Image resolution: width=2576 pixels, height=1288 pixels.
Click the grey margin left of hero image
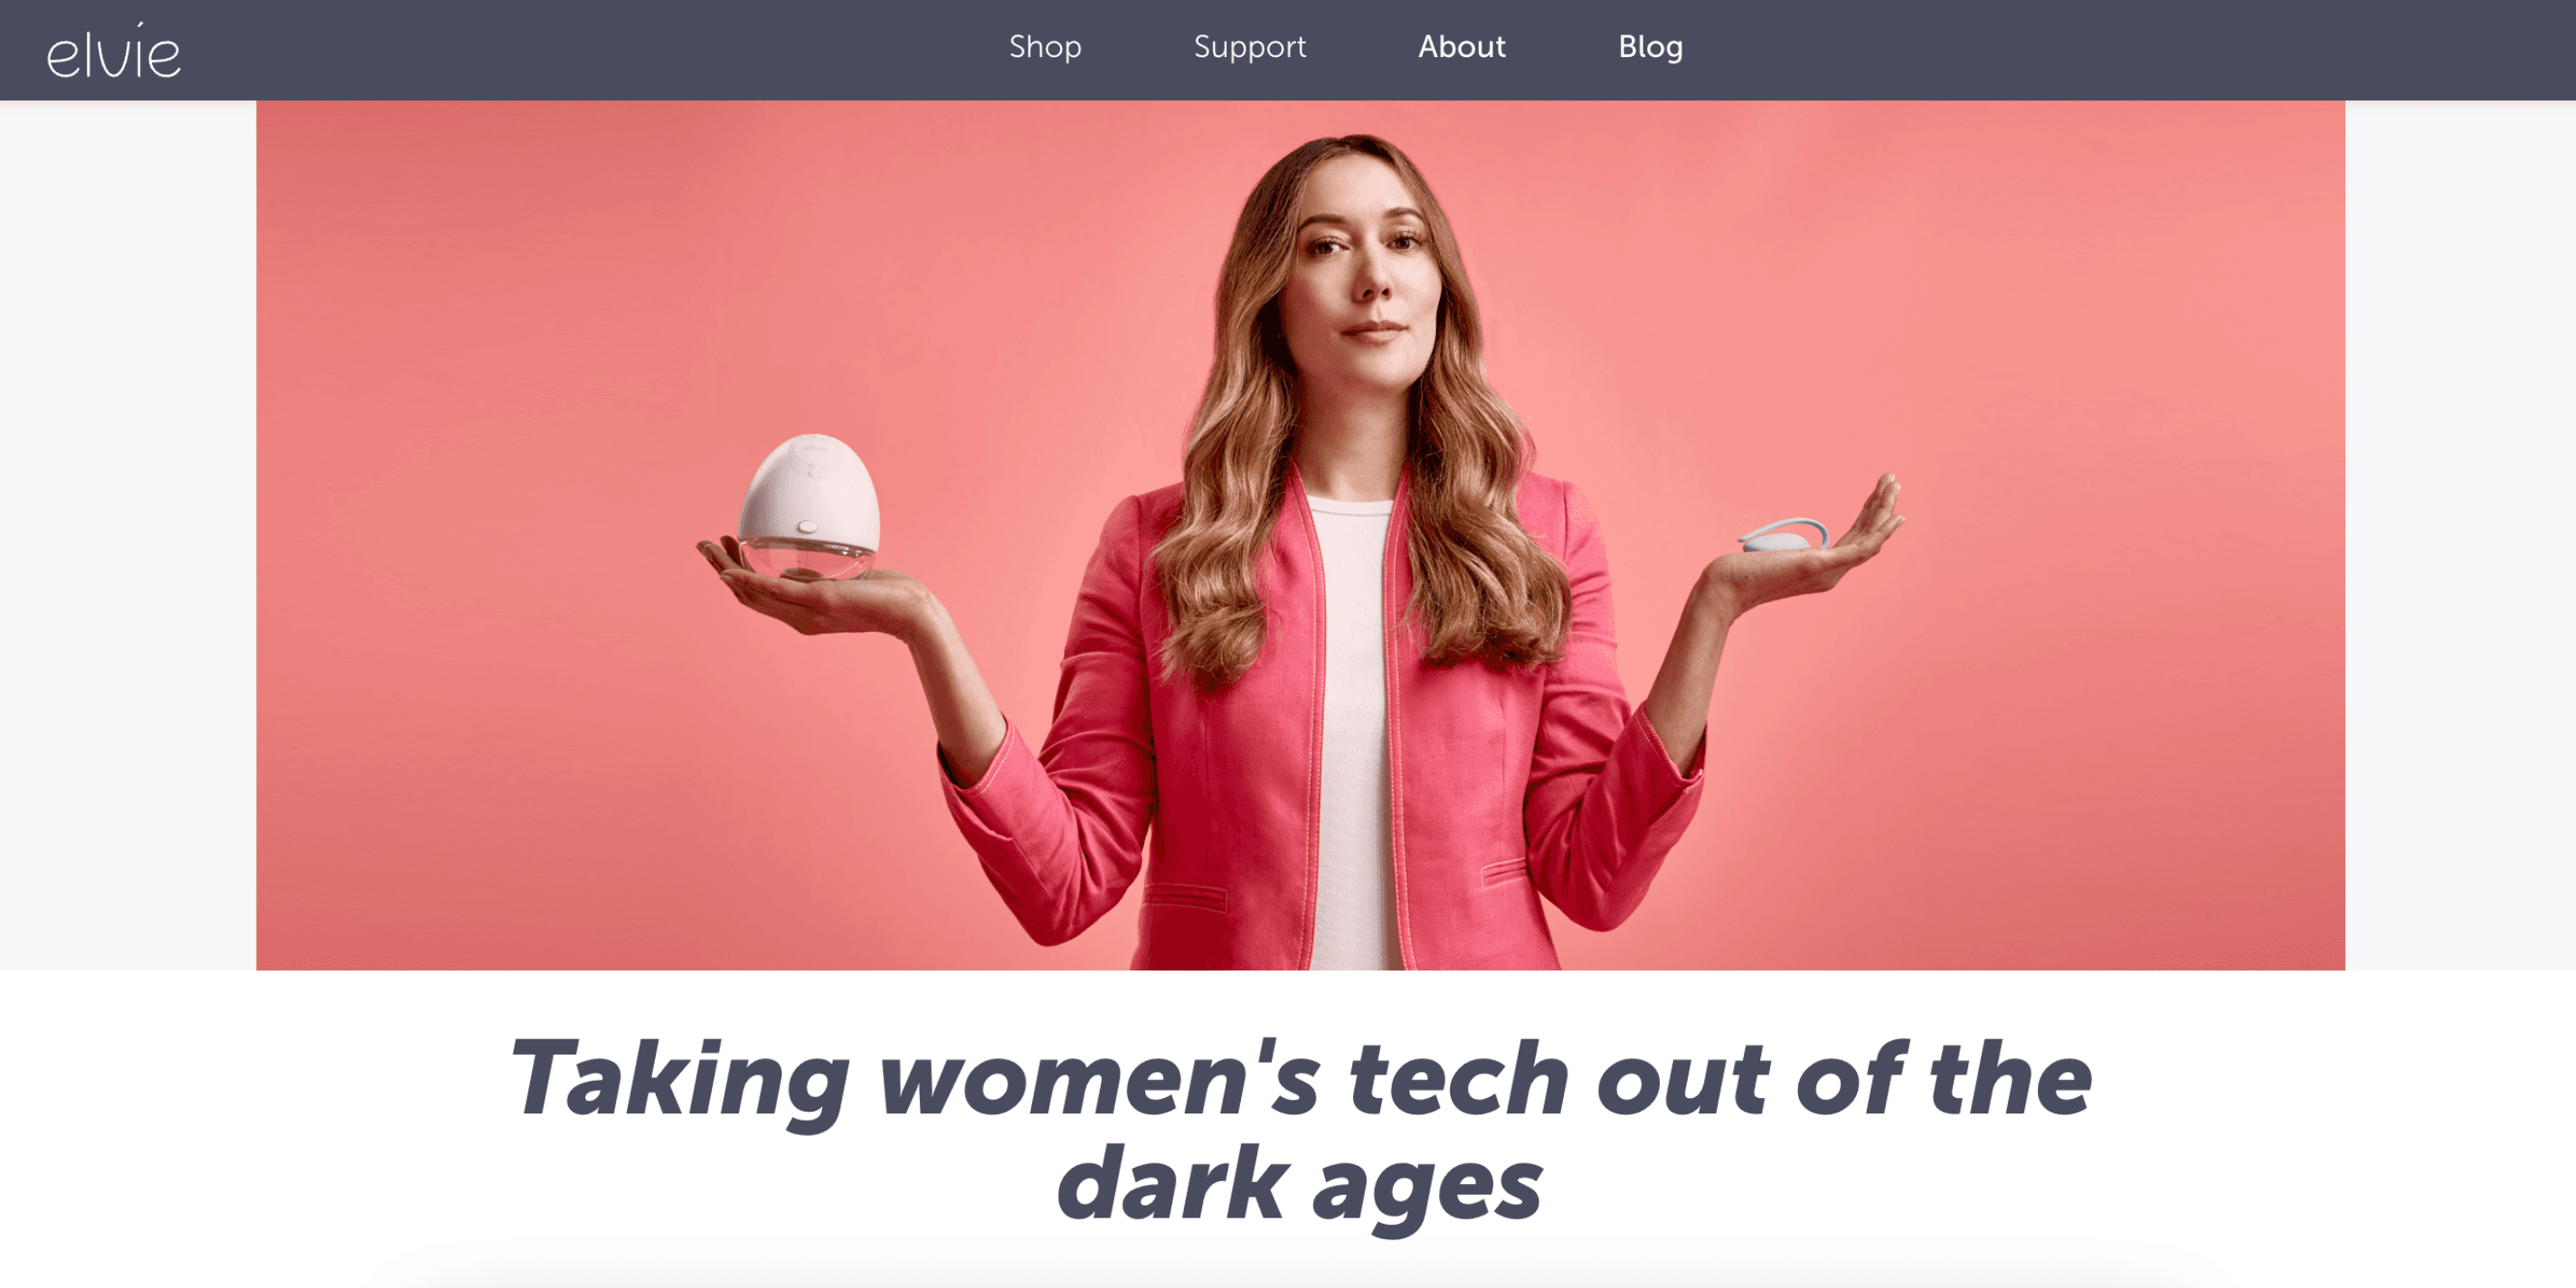(x=128, y=535)
